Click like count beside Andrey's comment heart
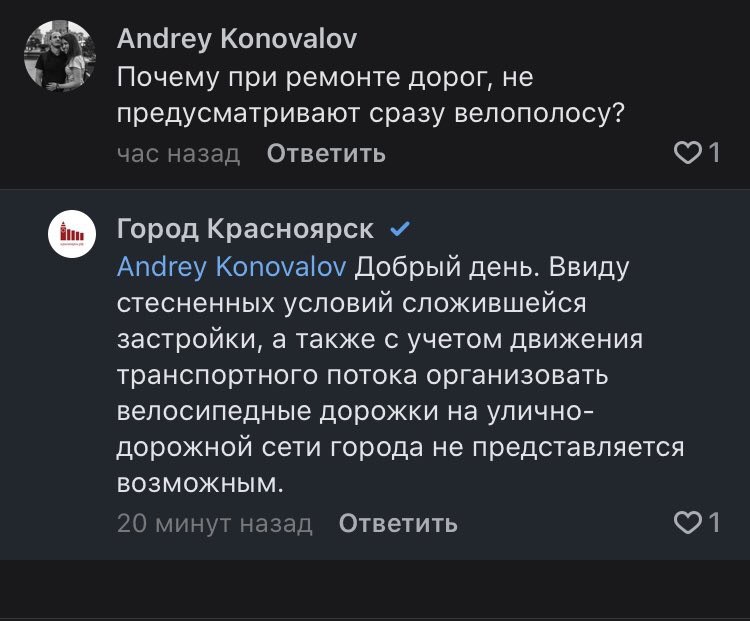 click(714, 153)
